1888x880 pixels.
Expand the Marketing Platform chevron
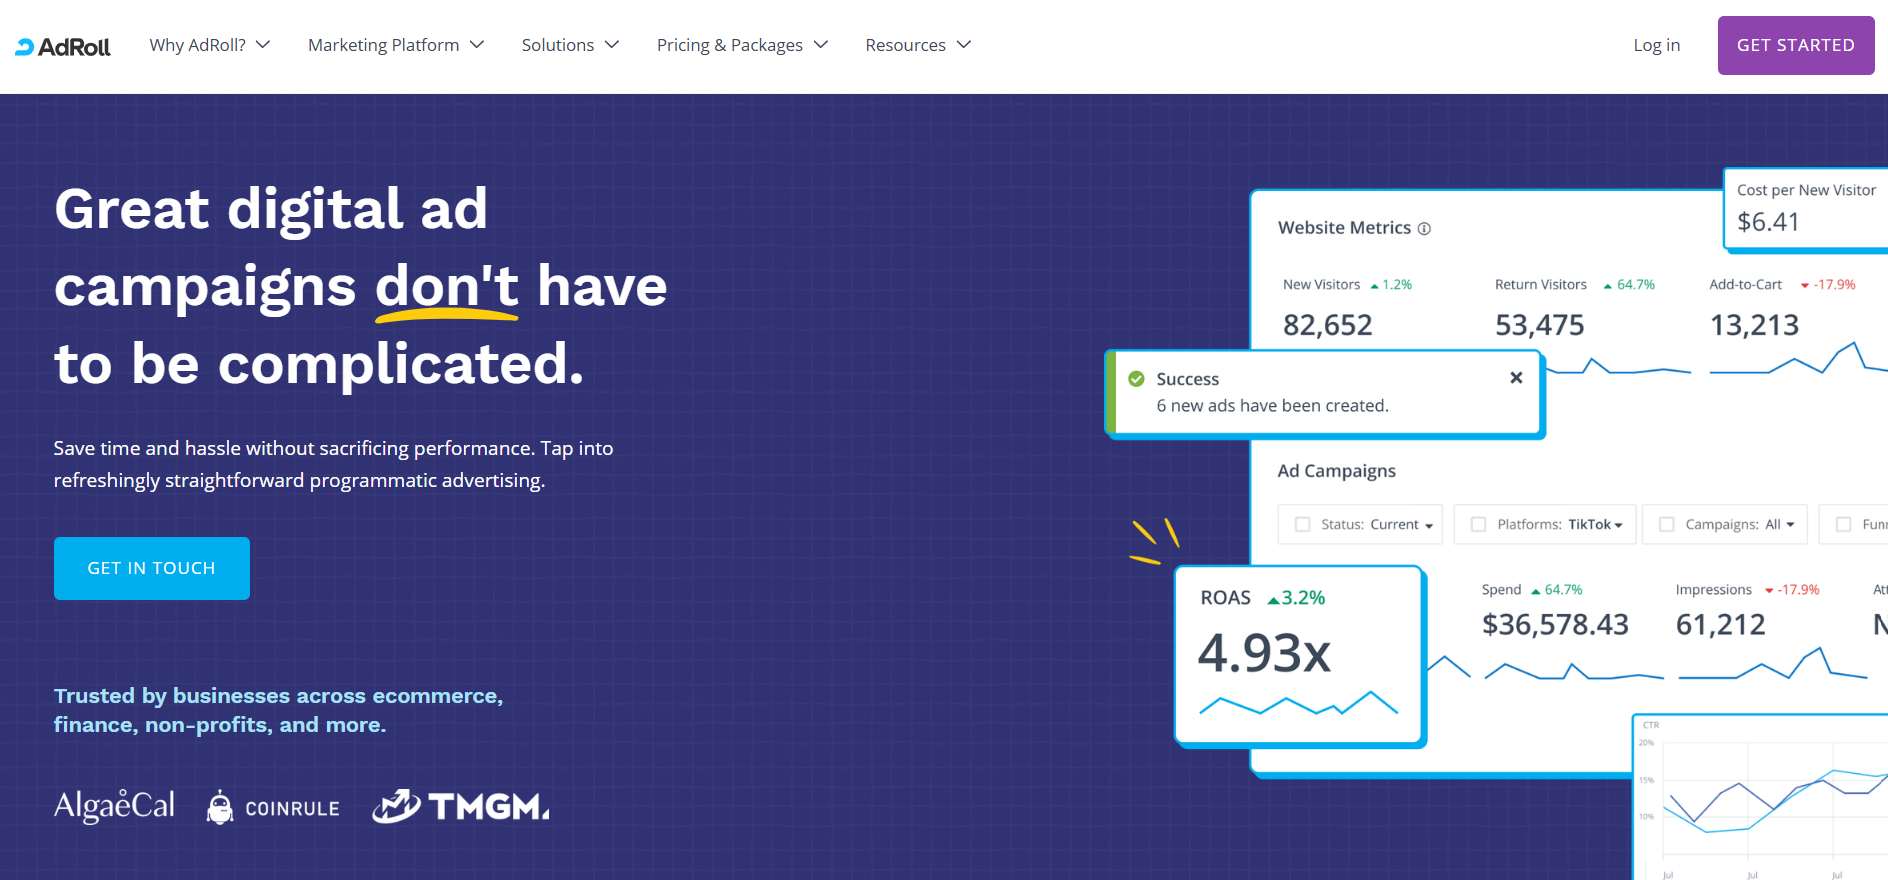[477, 45]
